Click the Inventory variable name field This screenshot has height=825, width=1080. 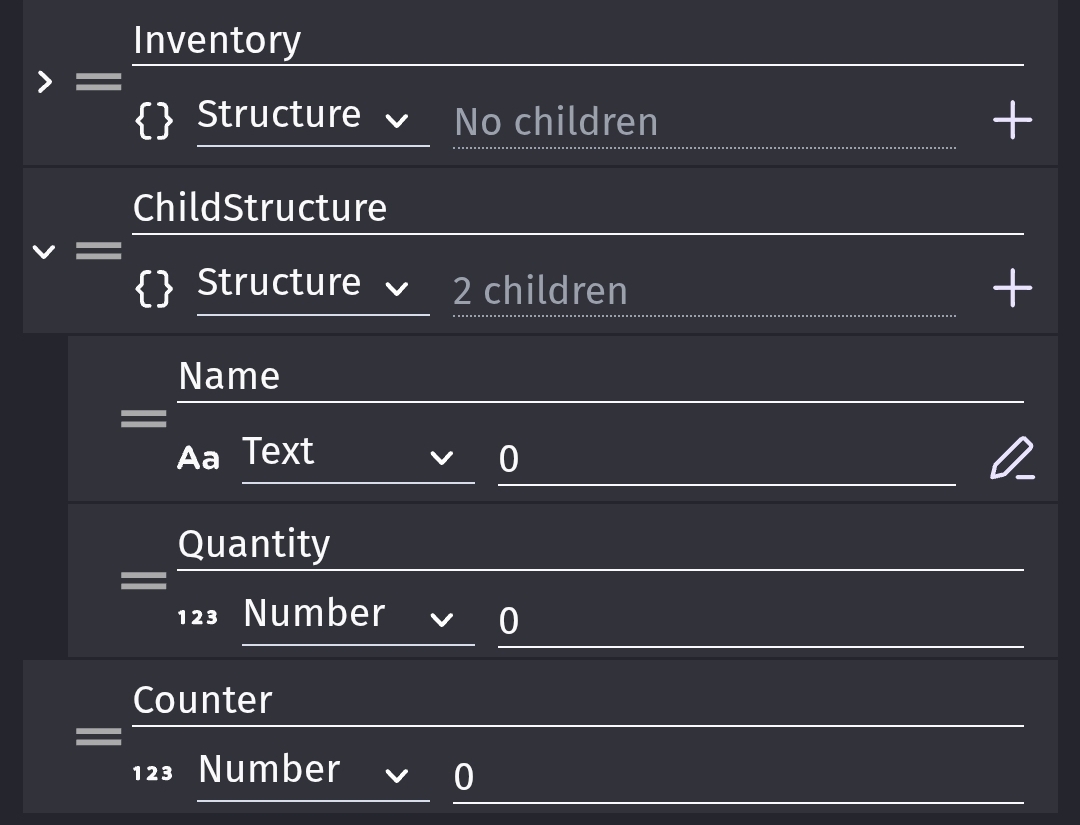(x=577, y=42)
